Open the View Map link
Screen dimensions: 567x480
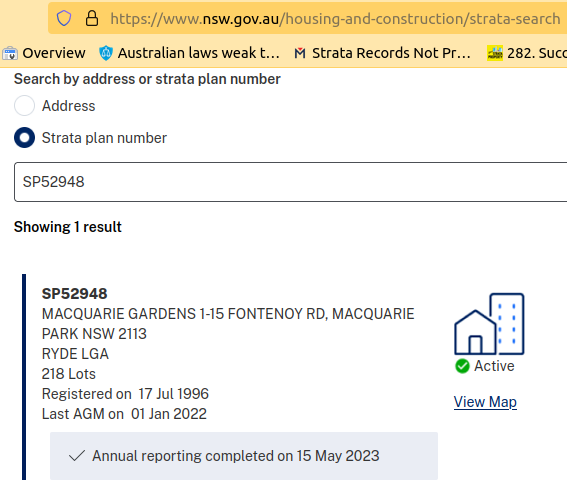pyautogui.click(x=485, y=402)
